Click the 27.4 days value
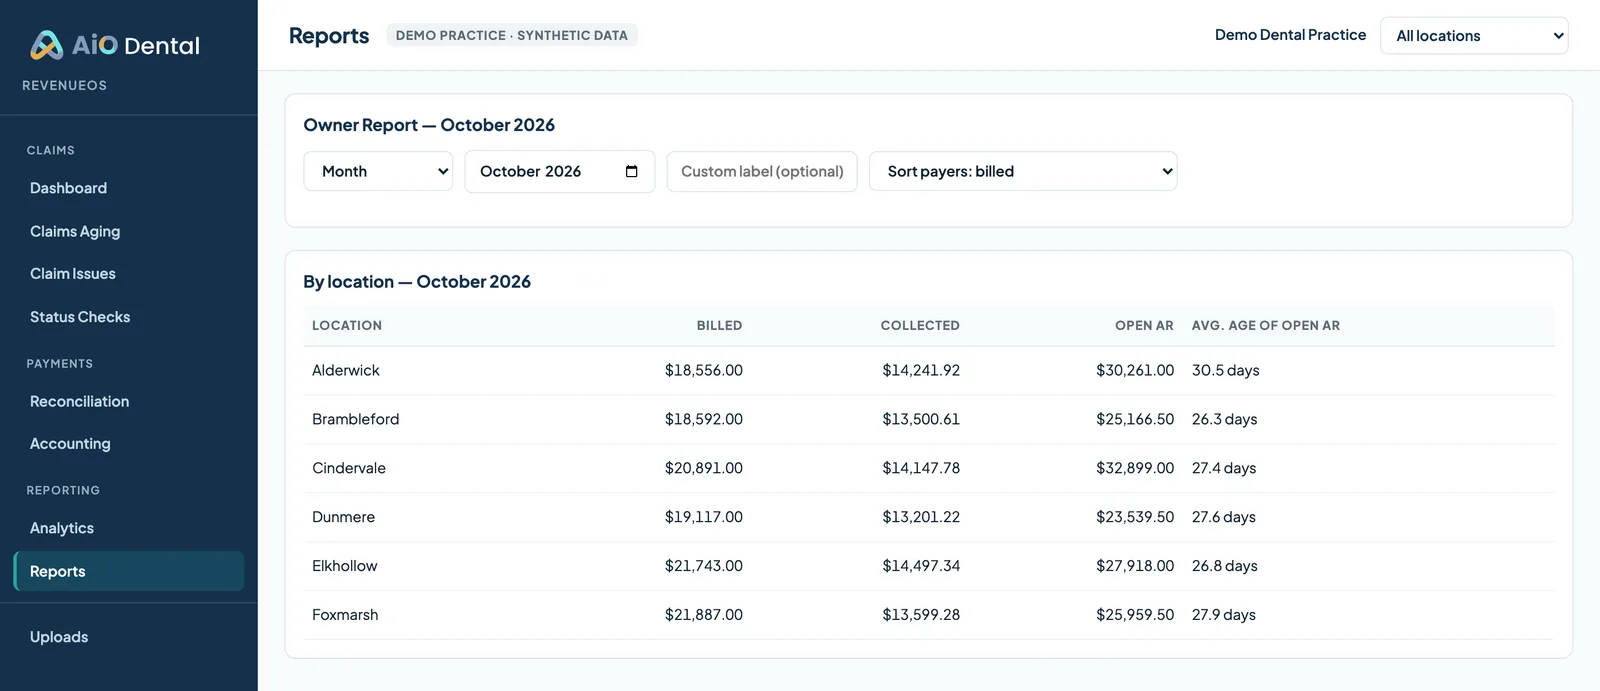 pos(1224,468)
